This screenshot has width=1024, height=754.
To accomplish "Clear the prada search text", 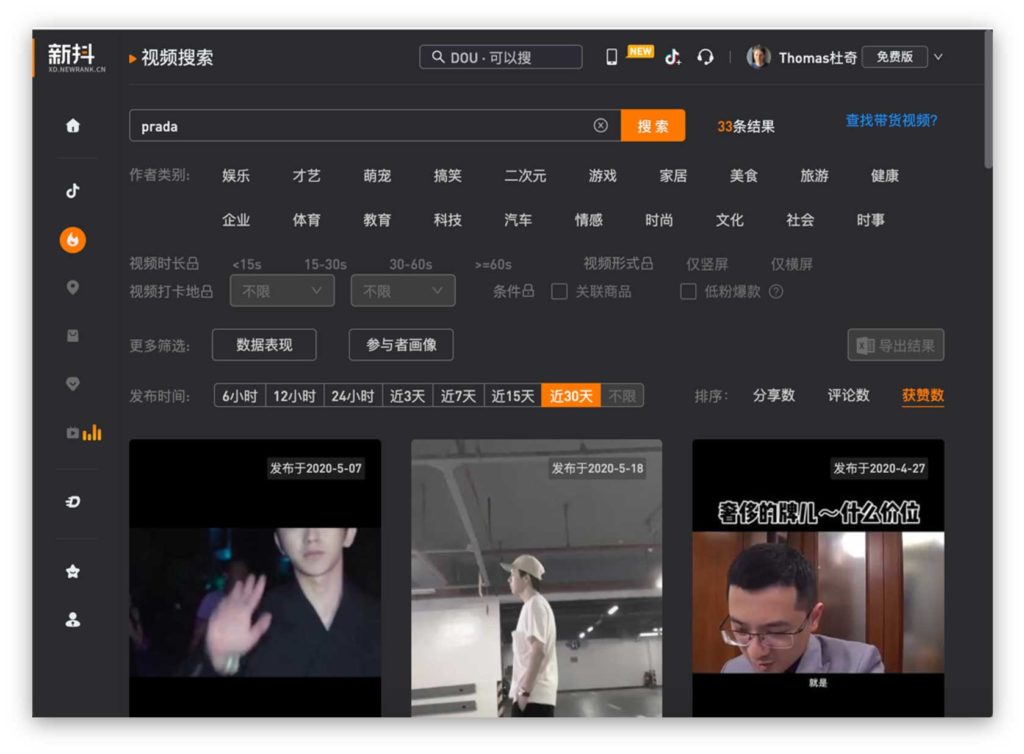I will pyautogui.click(x=600, y=125).
